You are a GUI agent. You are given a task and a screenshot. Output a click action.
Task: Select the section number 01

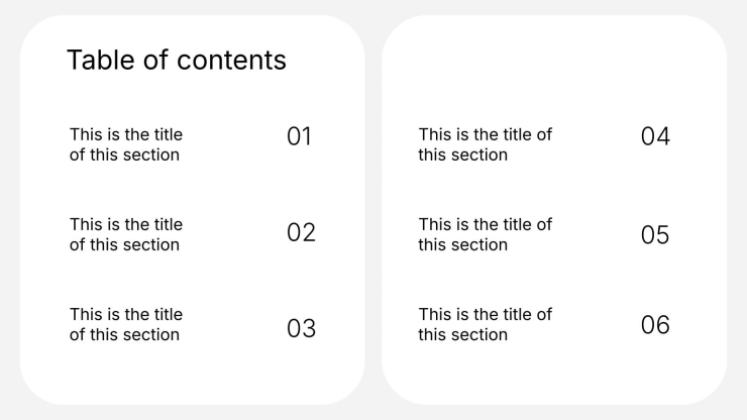coord(299,137)
